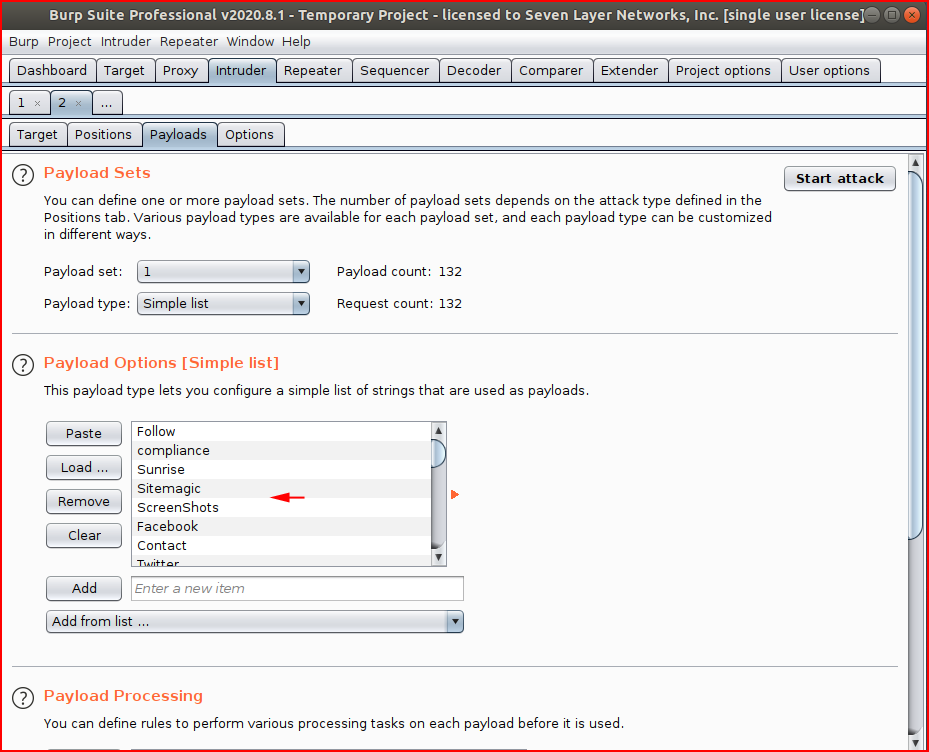Viewport: 929px width, 752px height.
Task: Select 'Sitemagic' in the payload list
Action: (281, 488)
